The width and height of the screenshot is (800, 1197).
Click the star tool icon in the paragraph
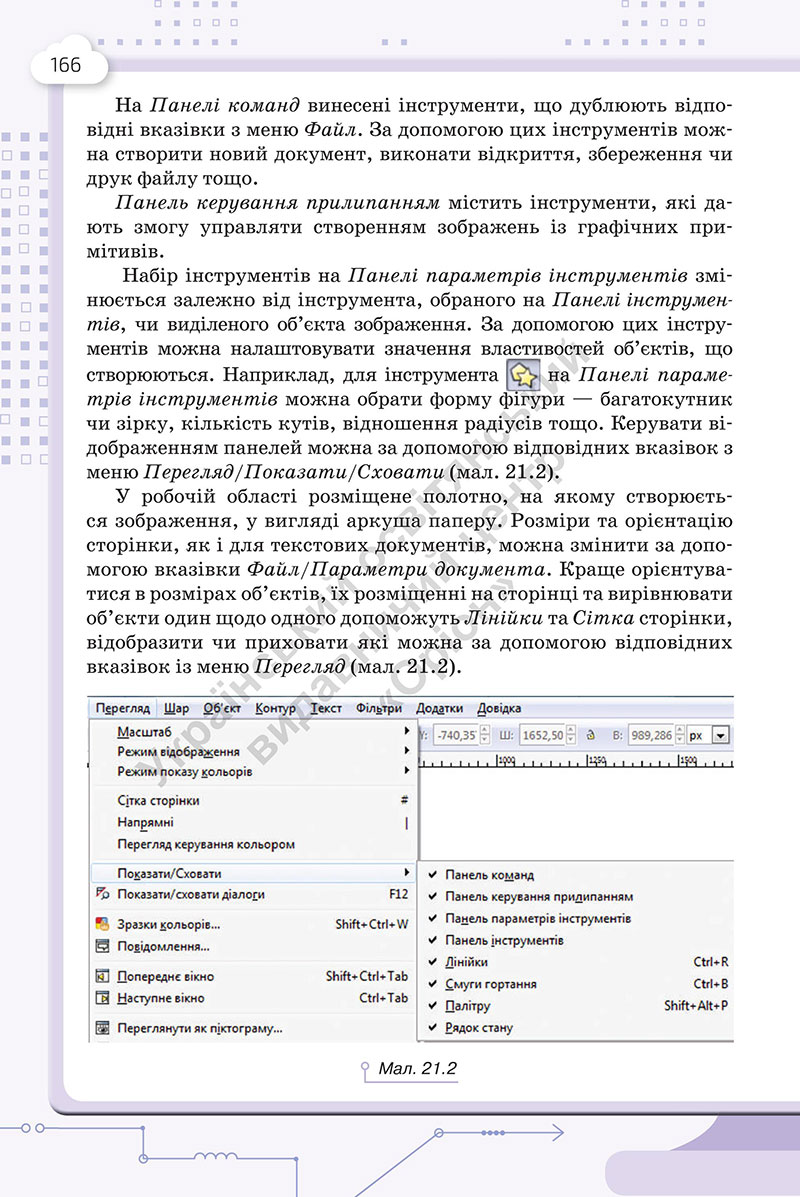tap(524, 376)
